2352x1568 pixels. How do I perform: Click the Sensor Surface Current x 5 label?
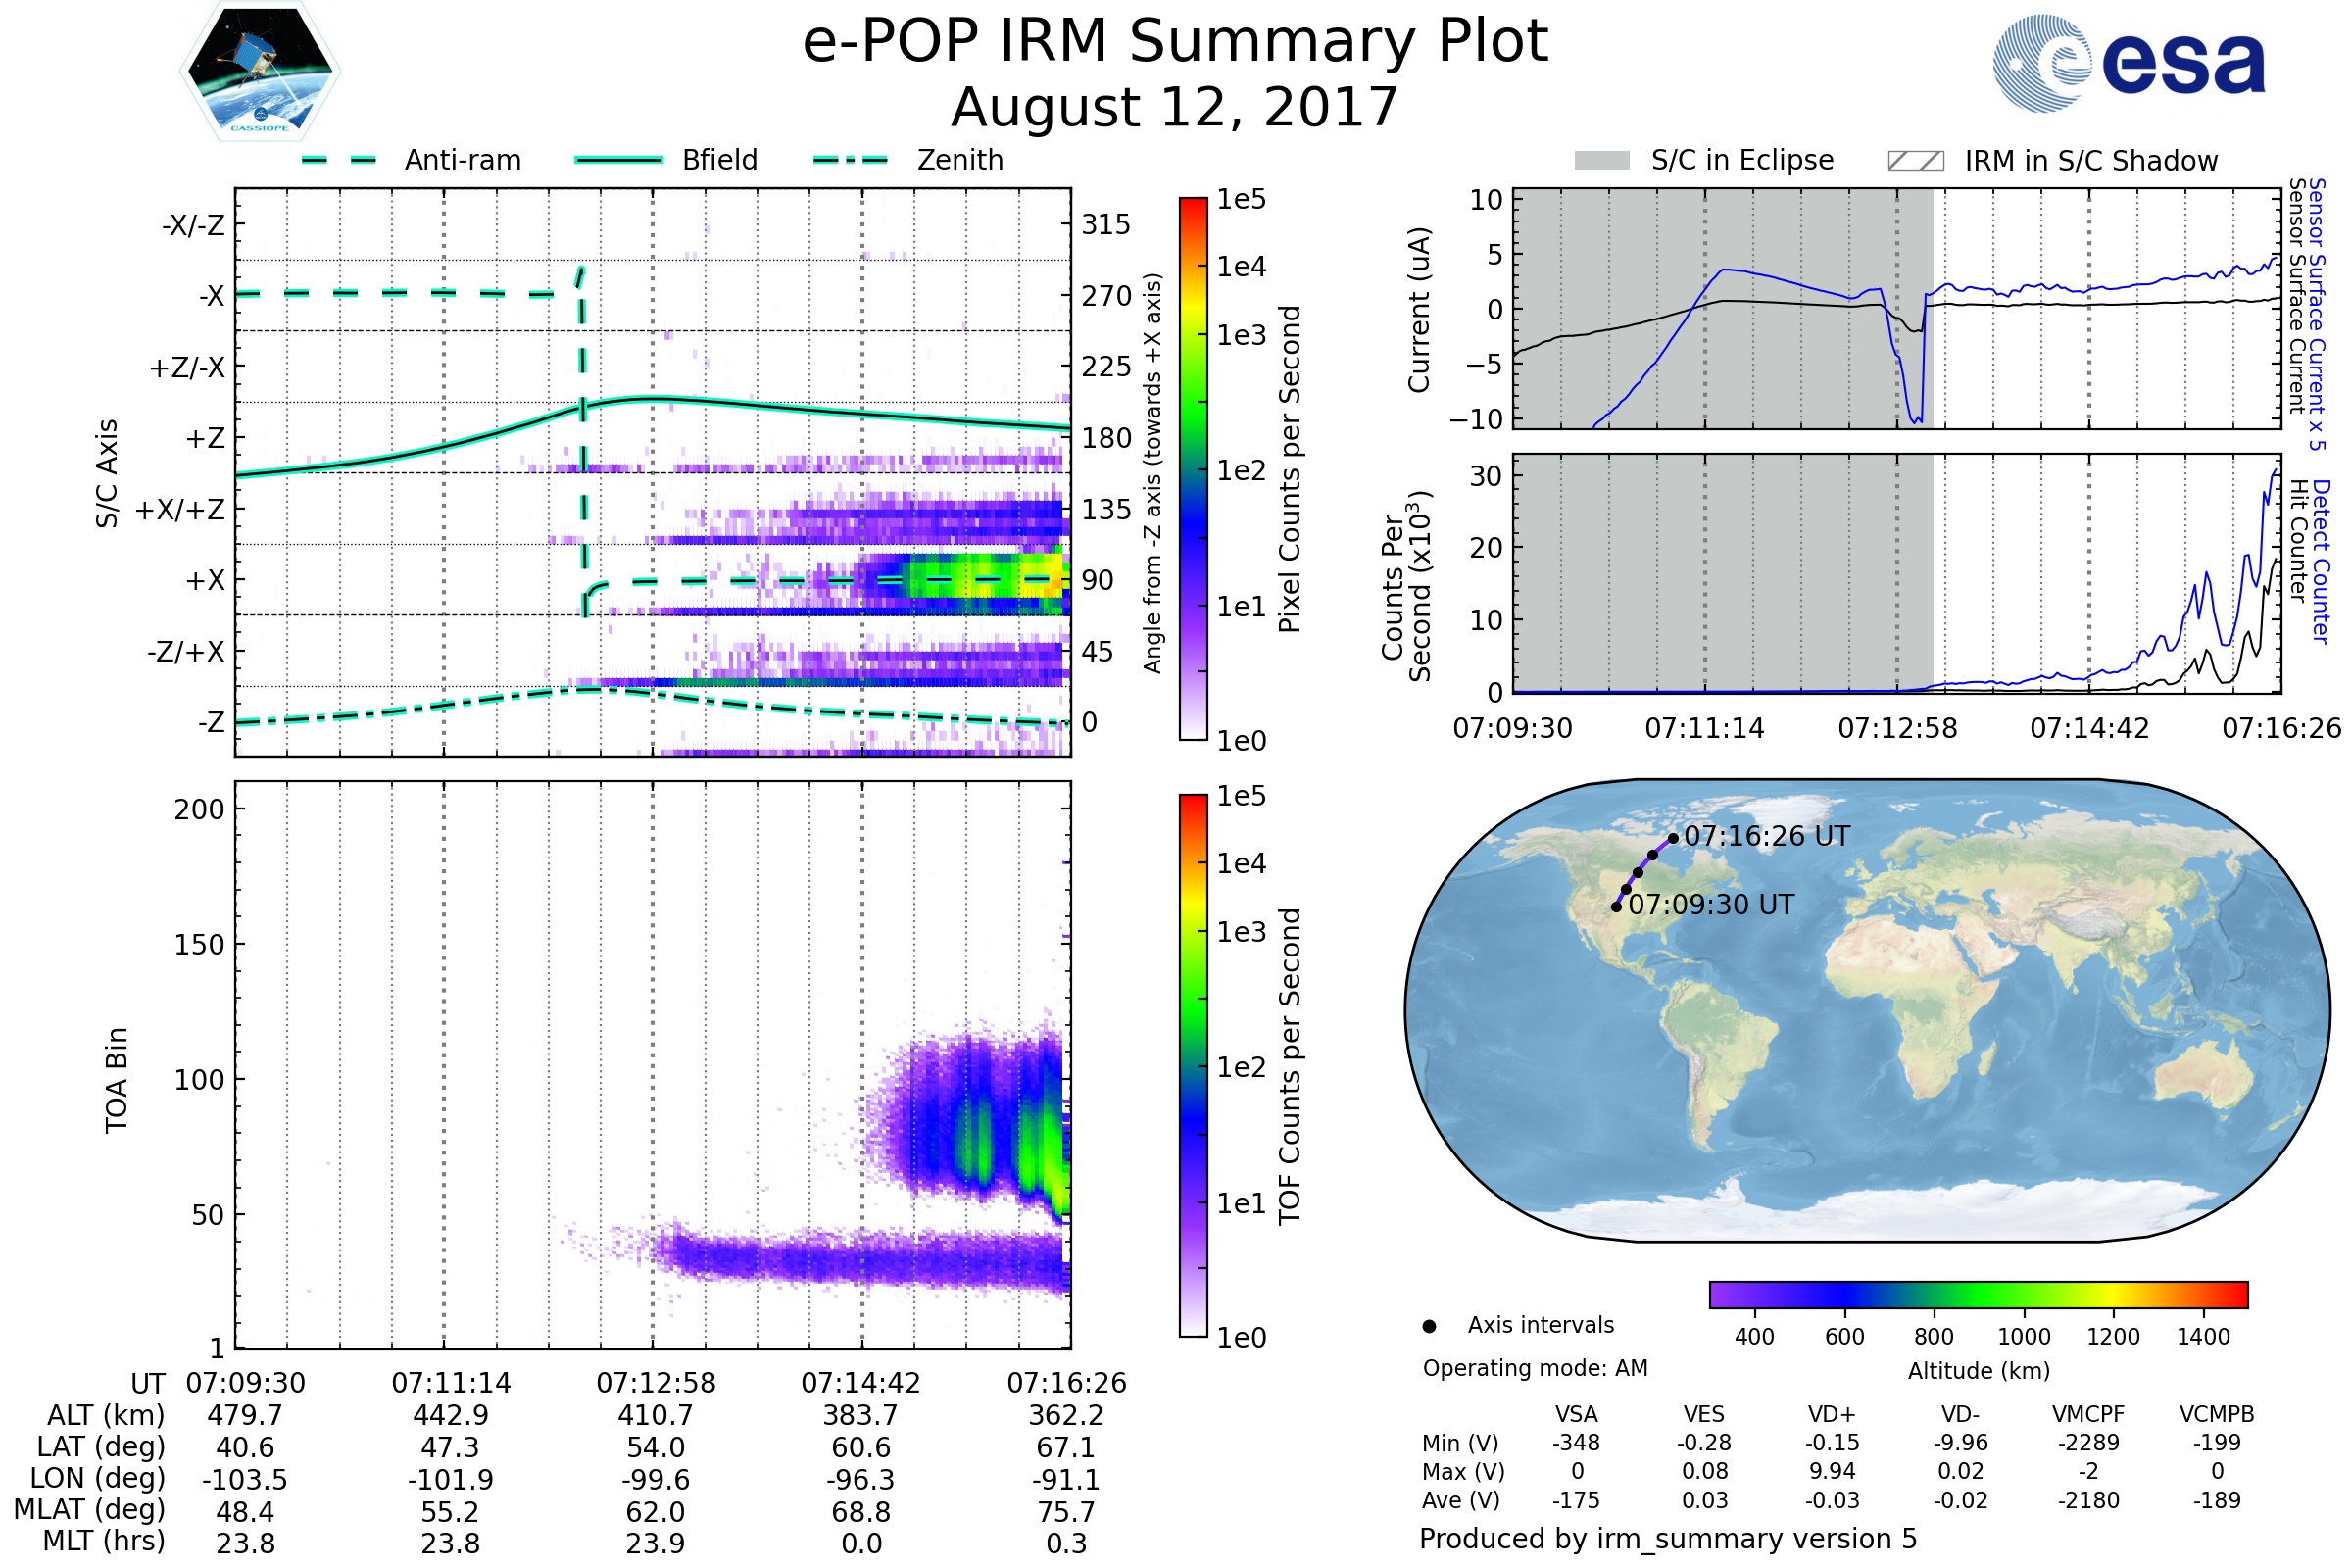click(x=2318, y=315)
